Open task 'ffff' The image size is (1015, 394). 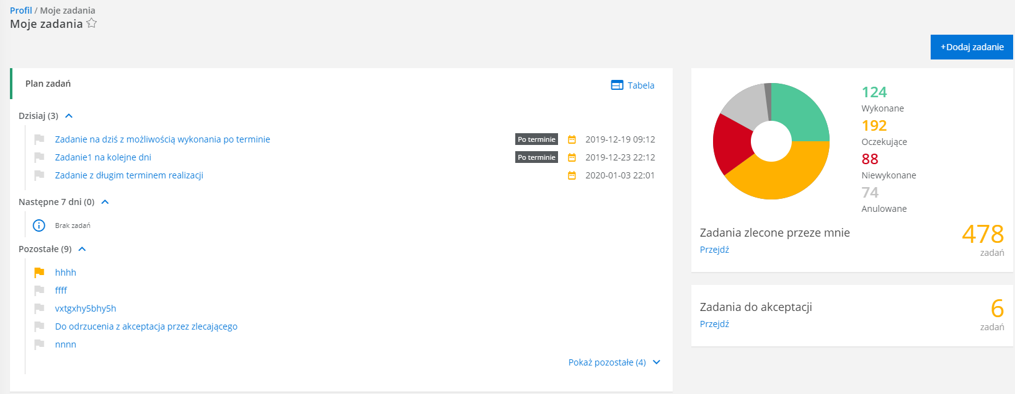point(61,290)
